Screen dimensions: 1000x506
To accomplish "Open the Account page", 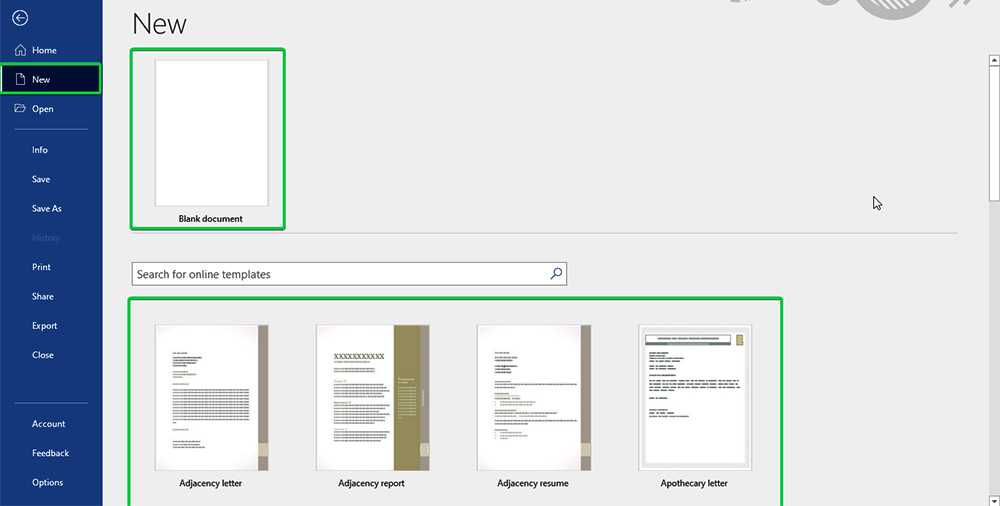I will [x=48, y=424].
